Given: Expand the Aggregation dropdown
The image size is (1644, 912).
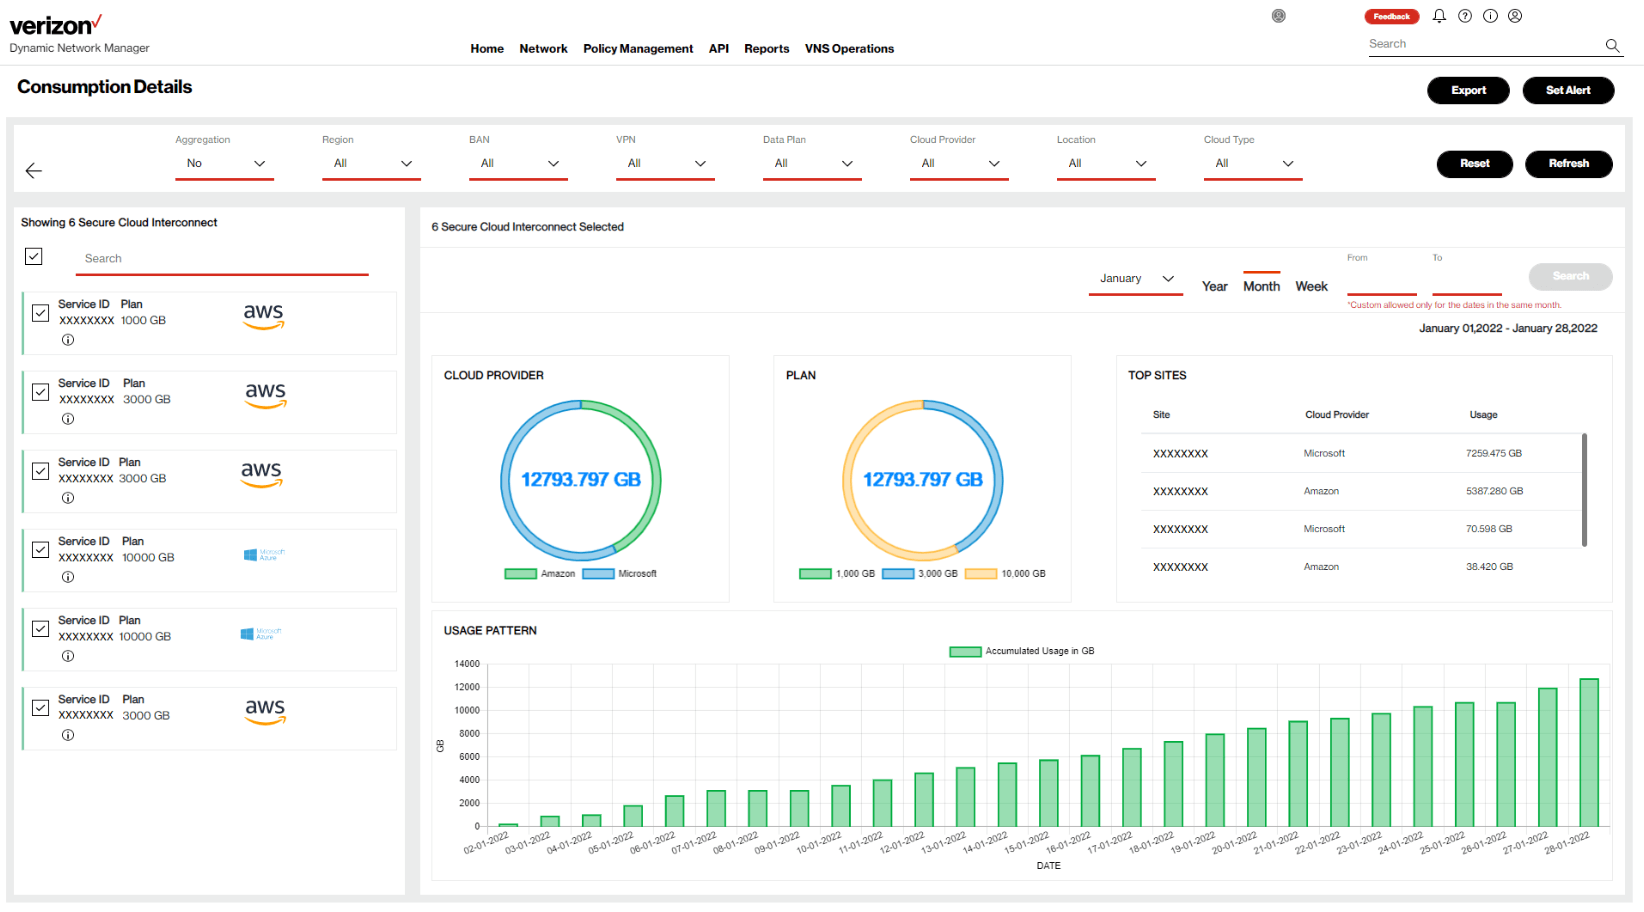Looking at the screenshot, I should 225,164.
